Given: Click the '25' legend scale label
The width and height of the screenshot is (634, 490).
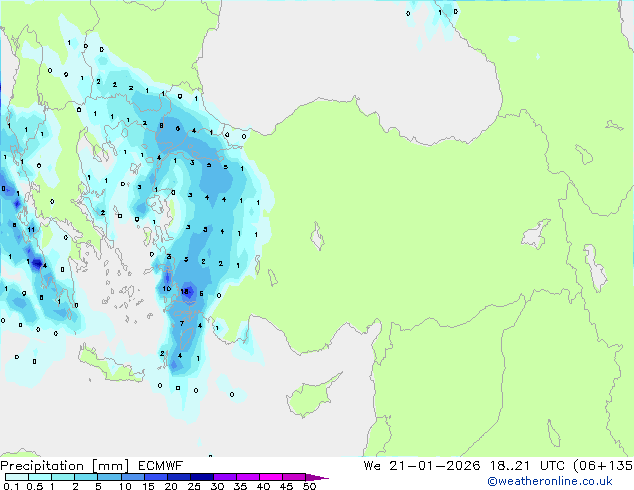Looking at the screenshot, I should point(194,486).
